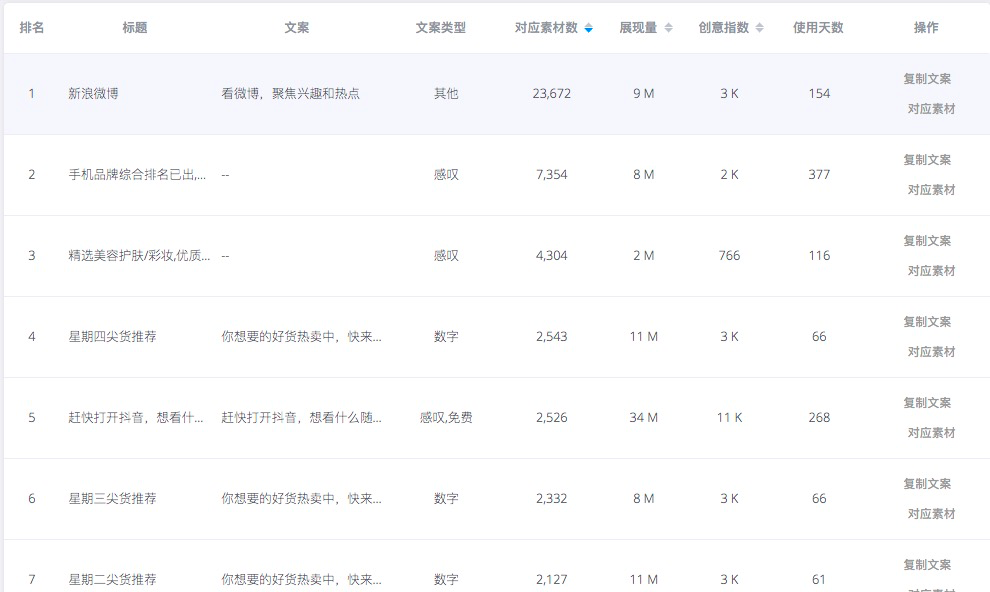Click 复制文案 for the 赶快打开抖音 row
This screenshot has width=990, height=592.
[927, 403]
